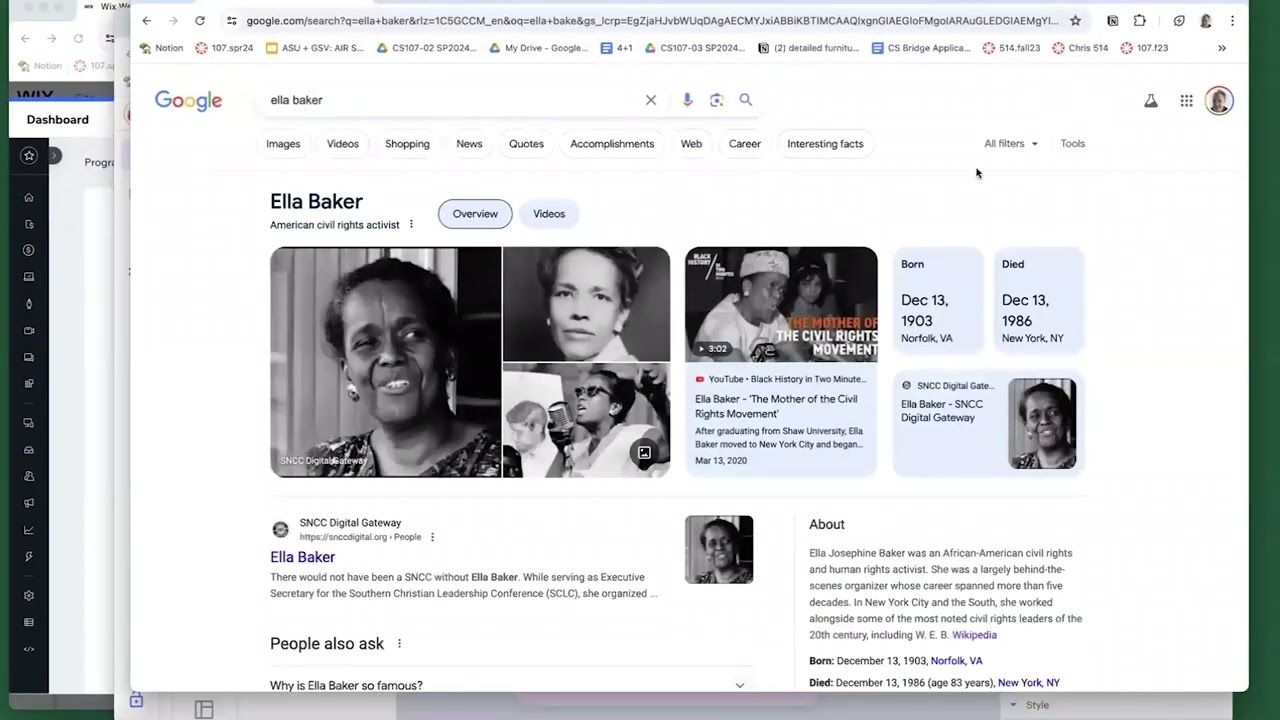Open the settings gear in Wix sidebar
Screen dimensions: 1280x720
click(29, 595)
